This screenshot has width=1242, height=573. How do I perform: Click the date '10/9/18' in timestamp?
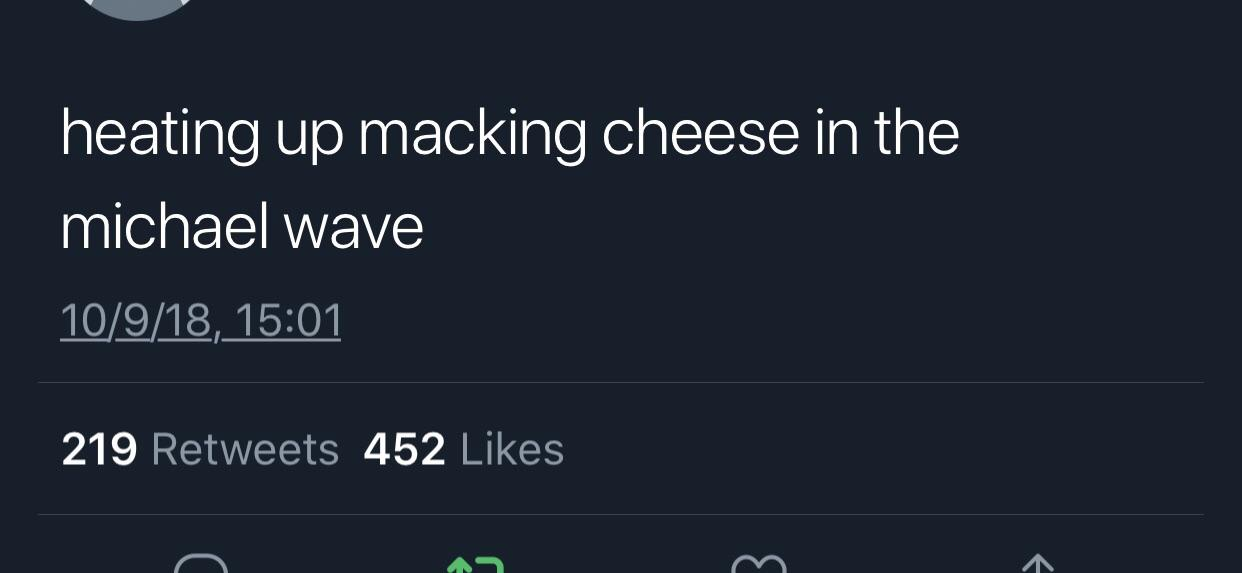(135, 321)
